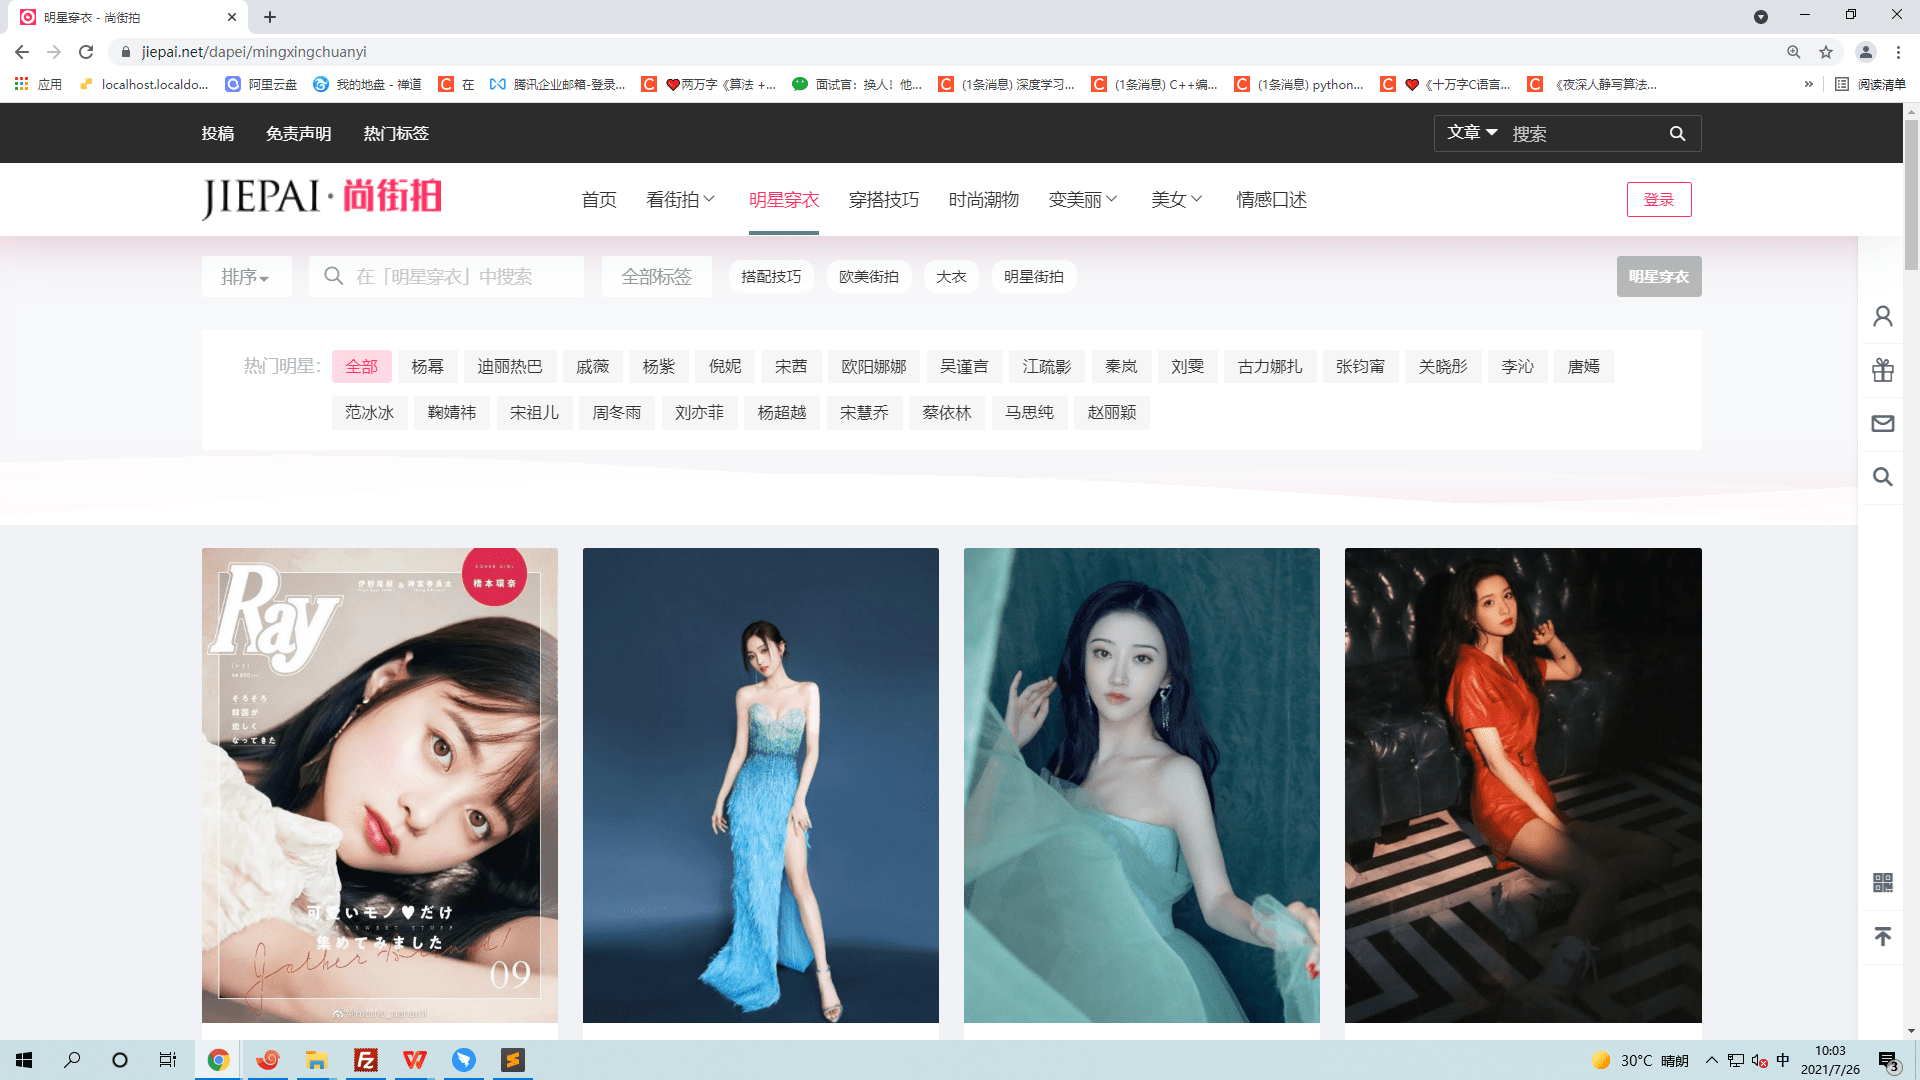Expand the 变美丽 navigation menu
Screen dimensions: 1920x1080
pos(1083,200)
